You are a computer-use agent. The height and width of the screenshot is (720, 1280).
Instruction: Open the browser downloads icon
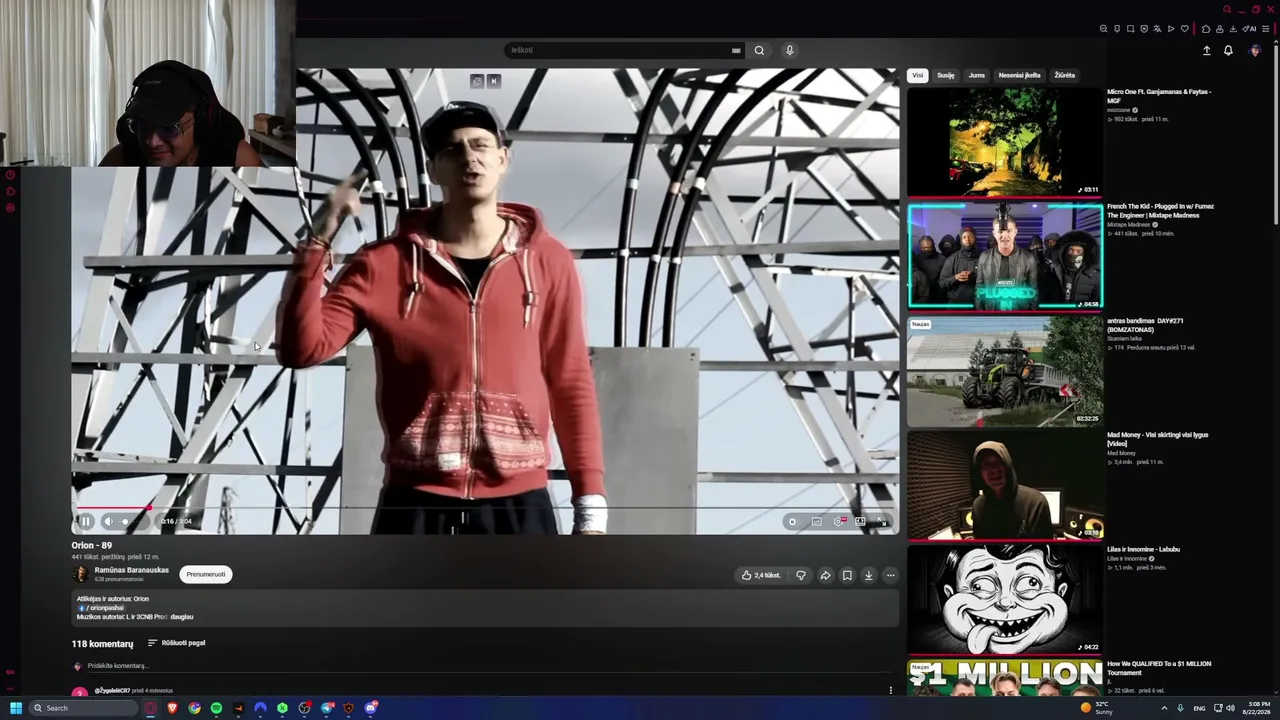click(1233, 29)
